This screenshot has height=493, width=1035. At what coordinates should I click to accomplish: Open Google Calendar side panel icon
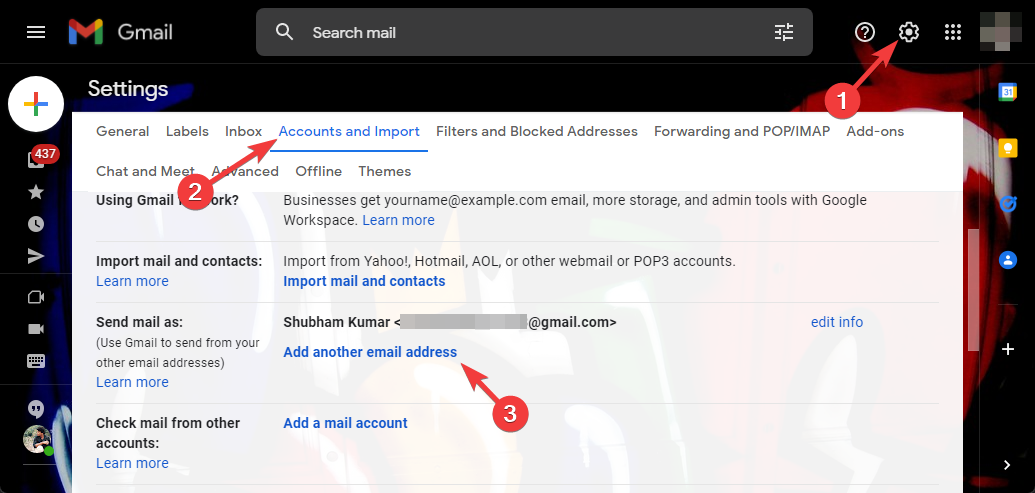1007,92
